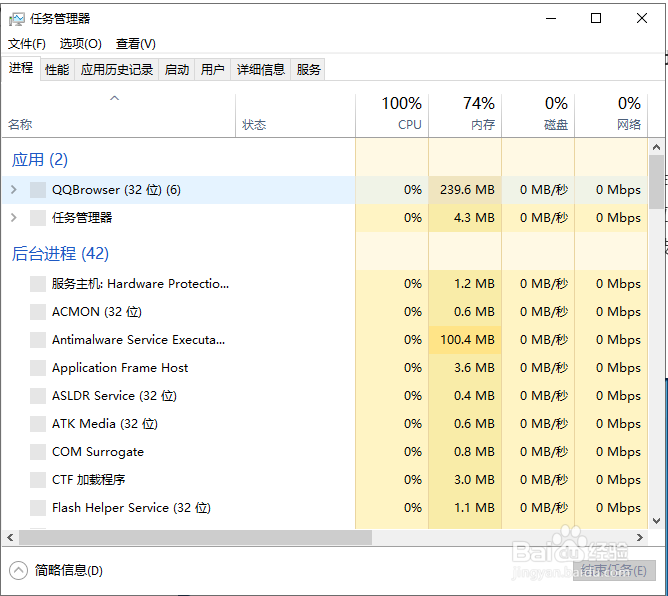
Task: Click the 任务管理器 process row icon
Action: point(38,218)
